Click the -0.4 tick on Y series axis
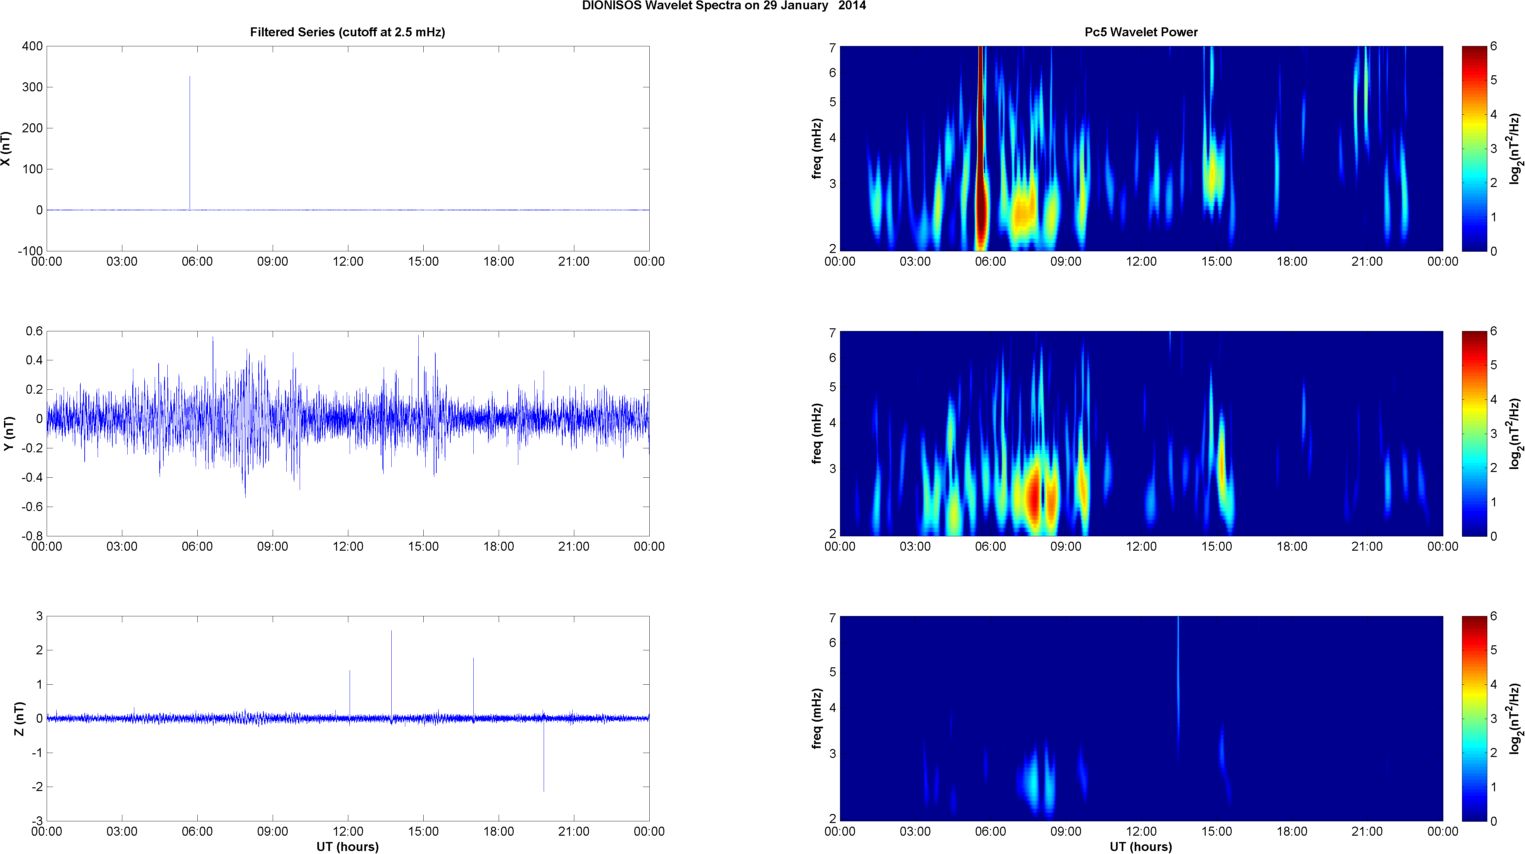This screenshot has width=1525, height=854. pos(32,477)
